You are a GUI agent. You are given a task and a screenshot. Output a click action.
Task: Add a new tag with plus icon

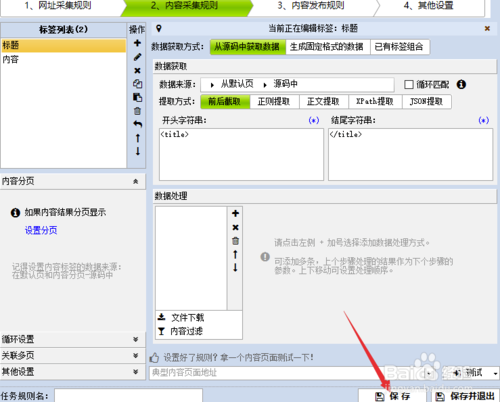[137, 43]
